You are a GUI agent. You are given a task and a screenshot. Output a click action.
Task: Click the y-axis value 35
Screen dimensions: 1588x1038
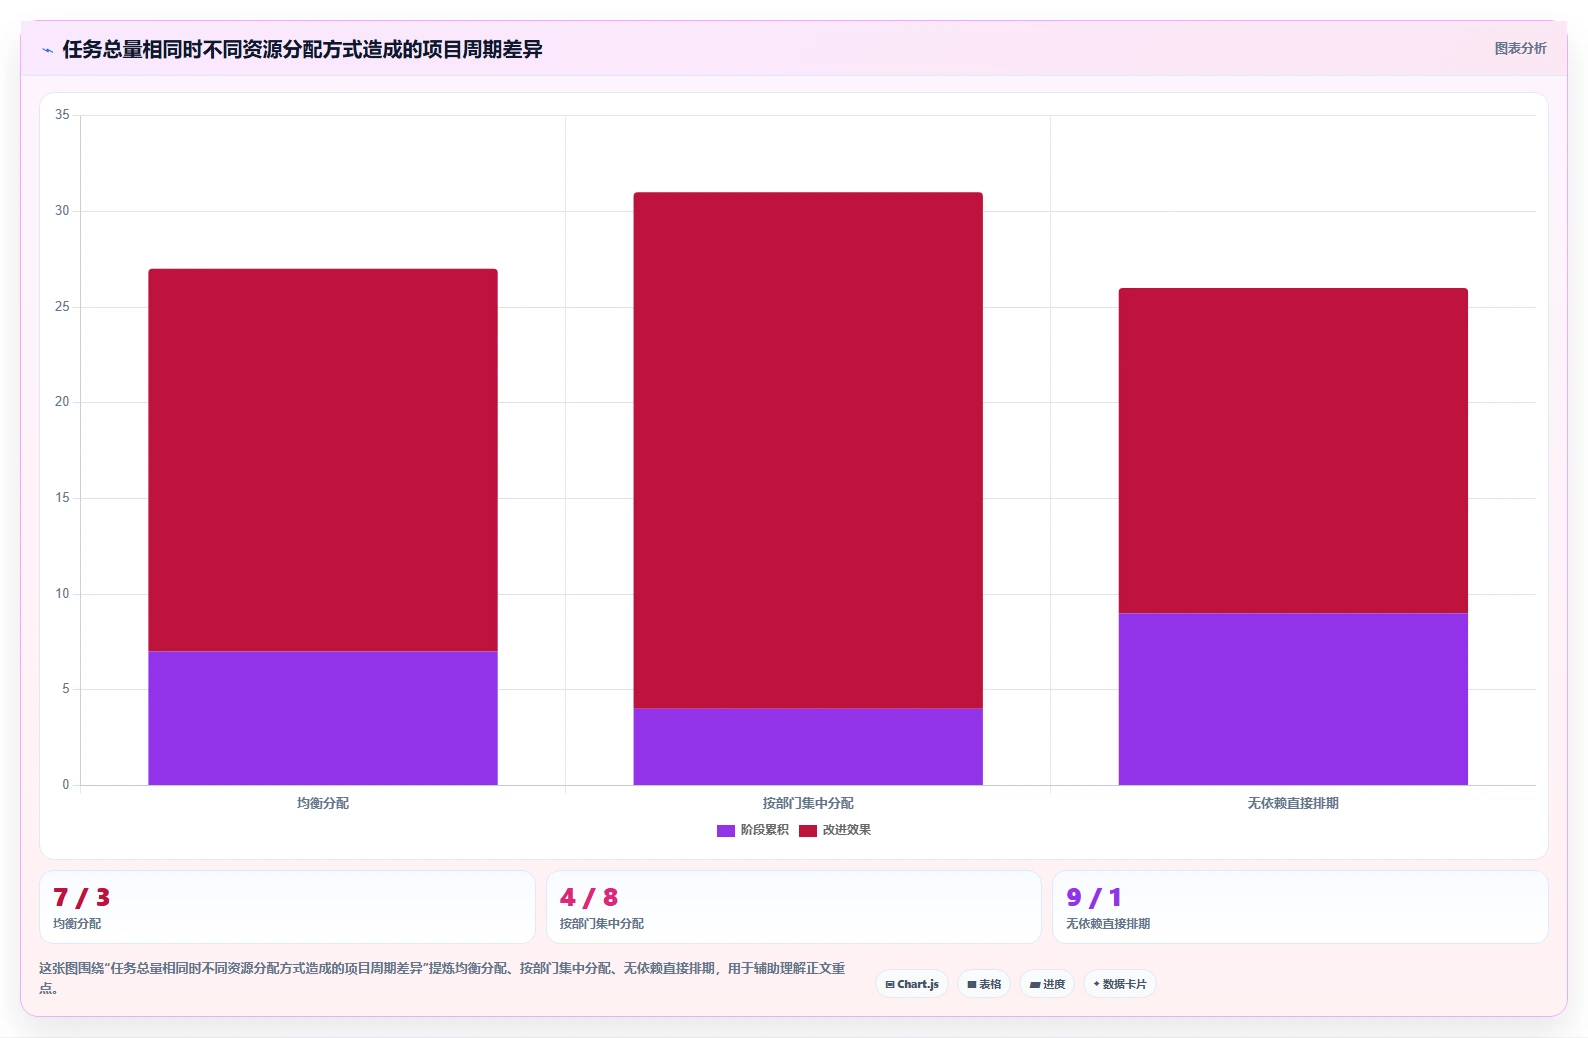(x=62, y=115)
